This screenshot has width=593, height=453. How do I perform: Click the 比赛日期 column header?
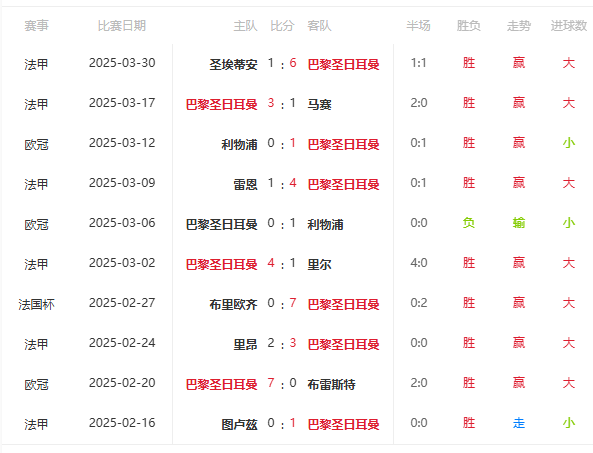pyautogui.click(x=122, y=26)
